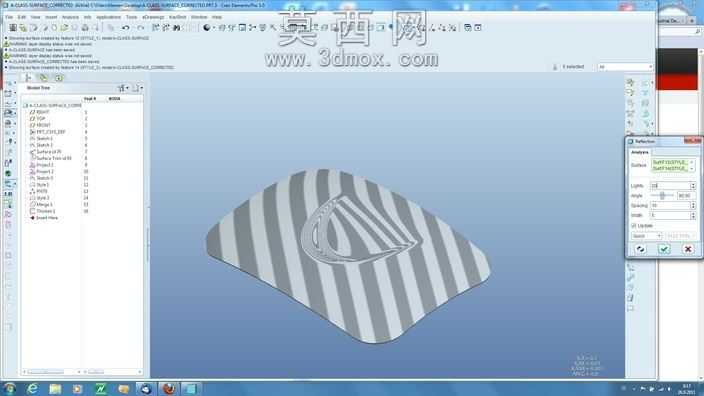
Task: Select the Folder browser navigator tab icon
Action: pos(44,78)
